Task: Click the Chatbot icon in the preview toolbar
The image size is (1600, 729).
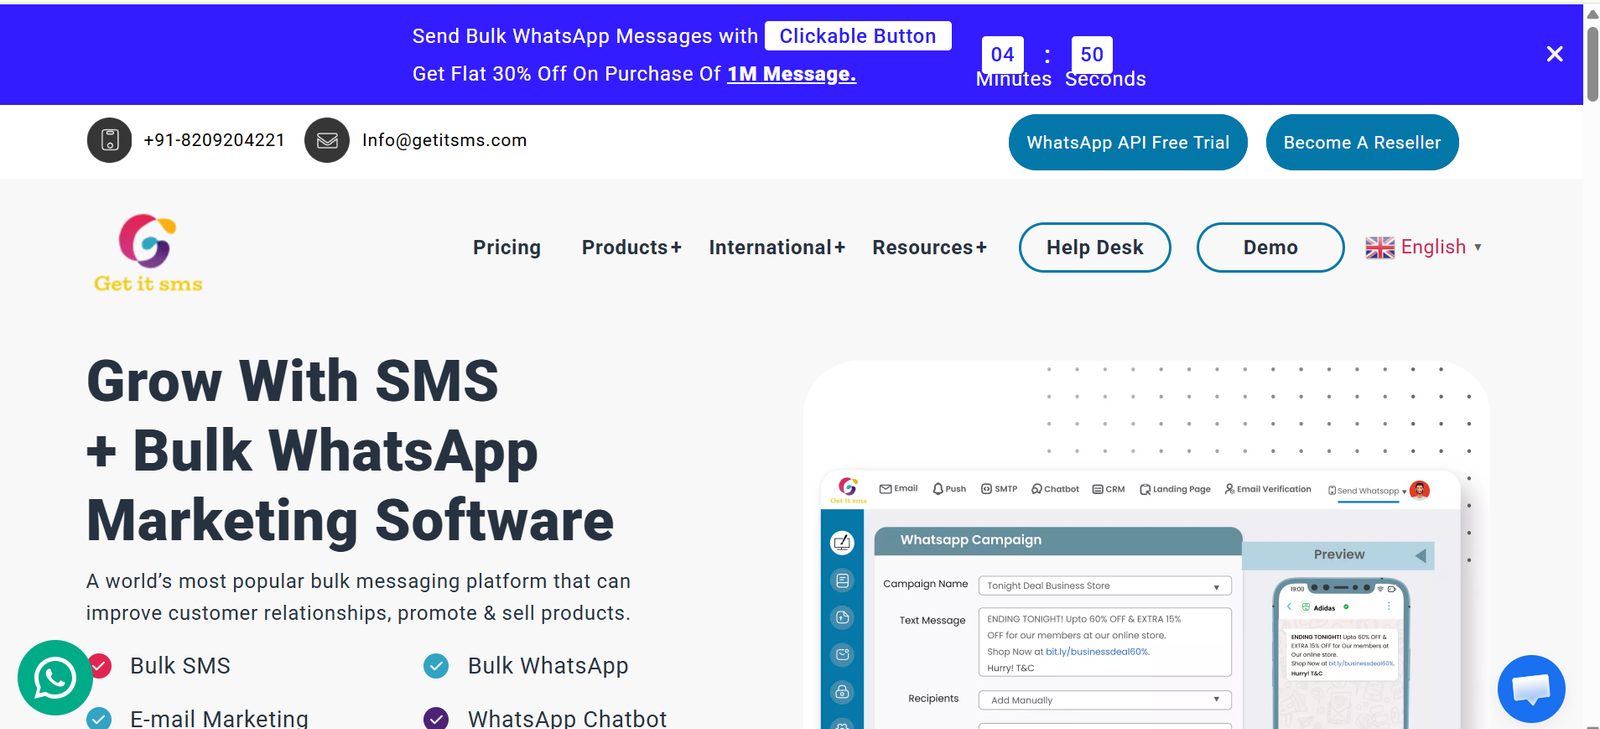Action: (1037, 489)
